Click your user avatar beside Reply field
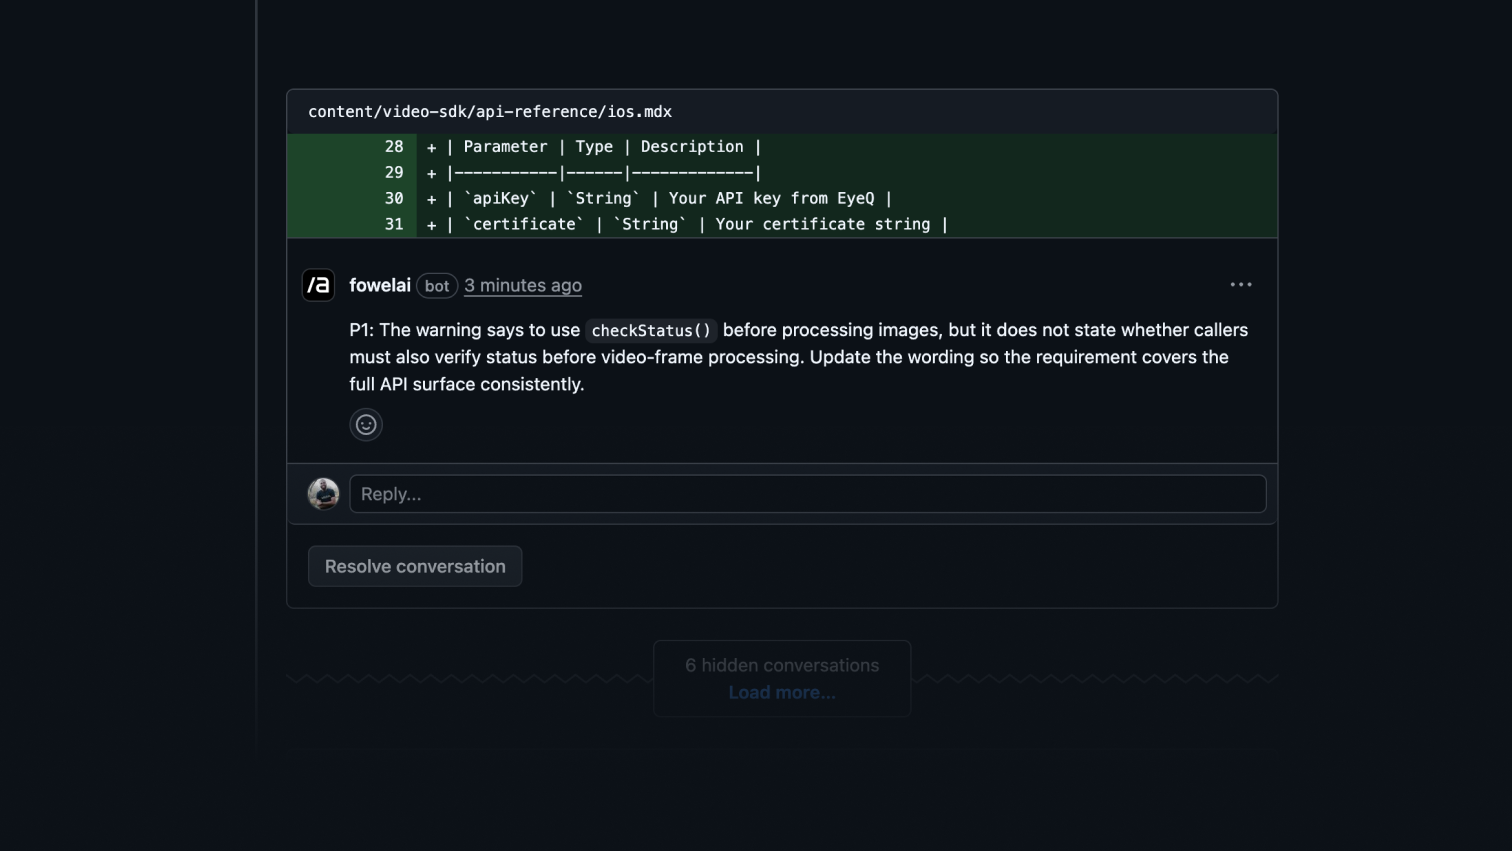The width and height of the screenshot is (1512, 851). coord(323,494)
